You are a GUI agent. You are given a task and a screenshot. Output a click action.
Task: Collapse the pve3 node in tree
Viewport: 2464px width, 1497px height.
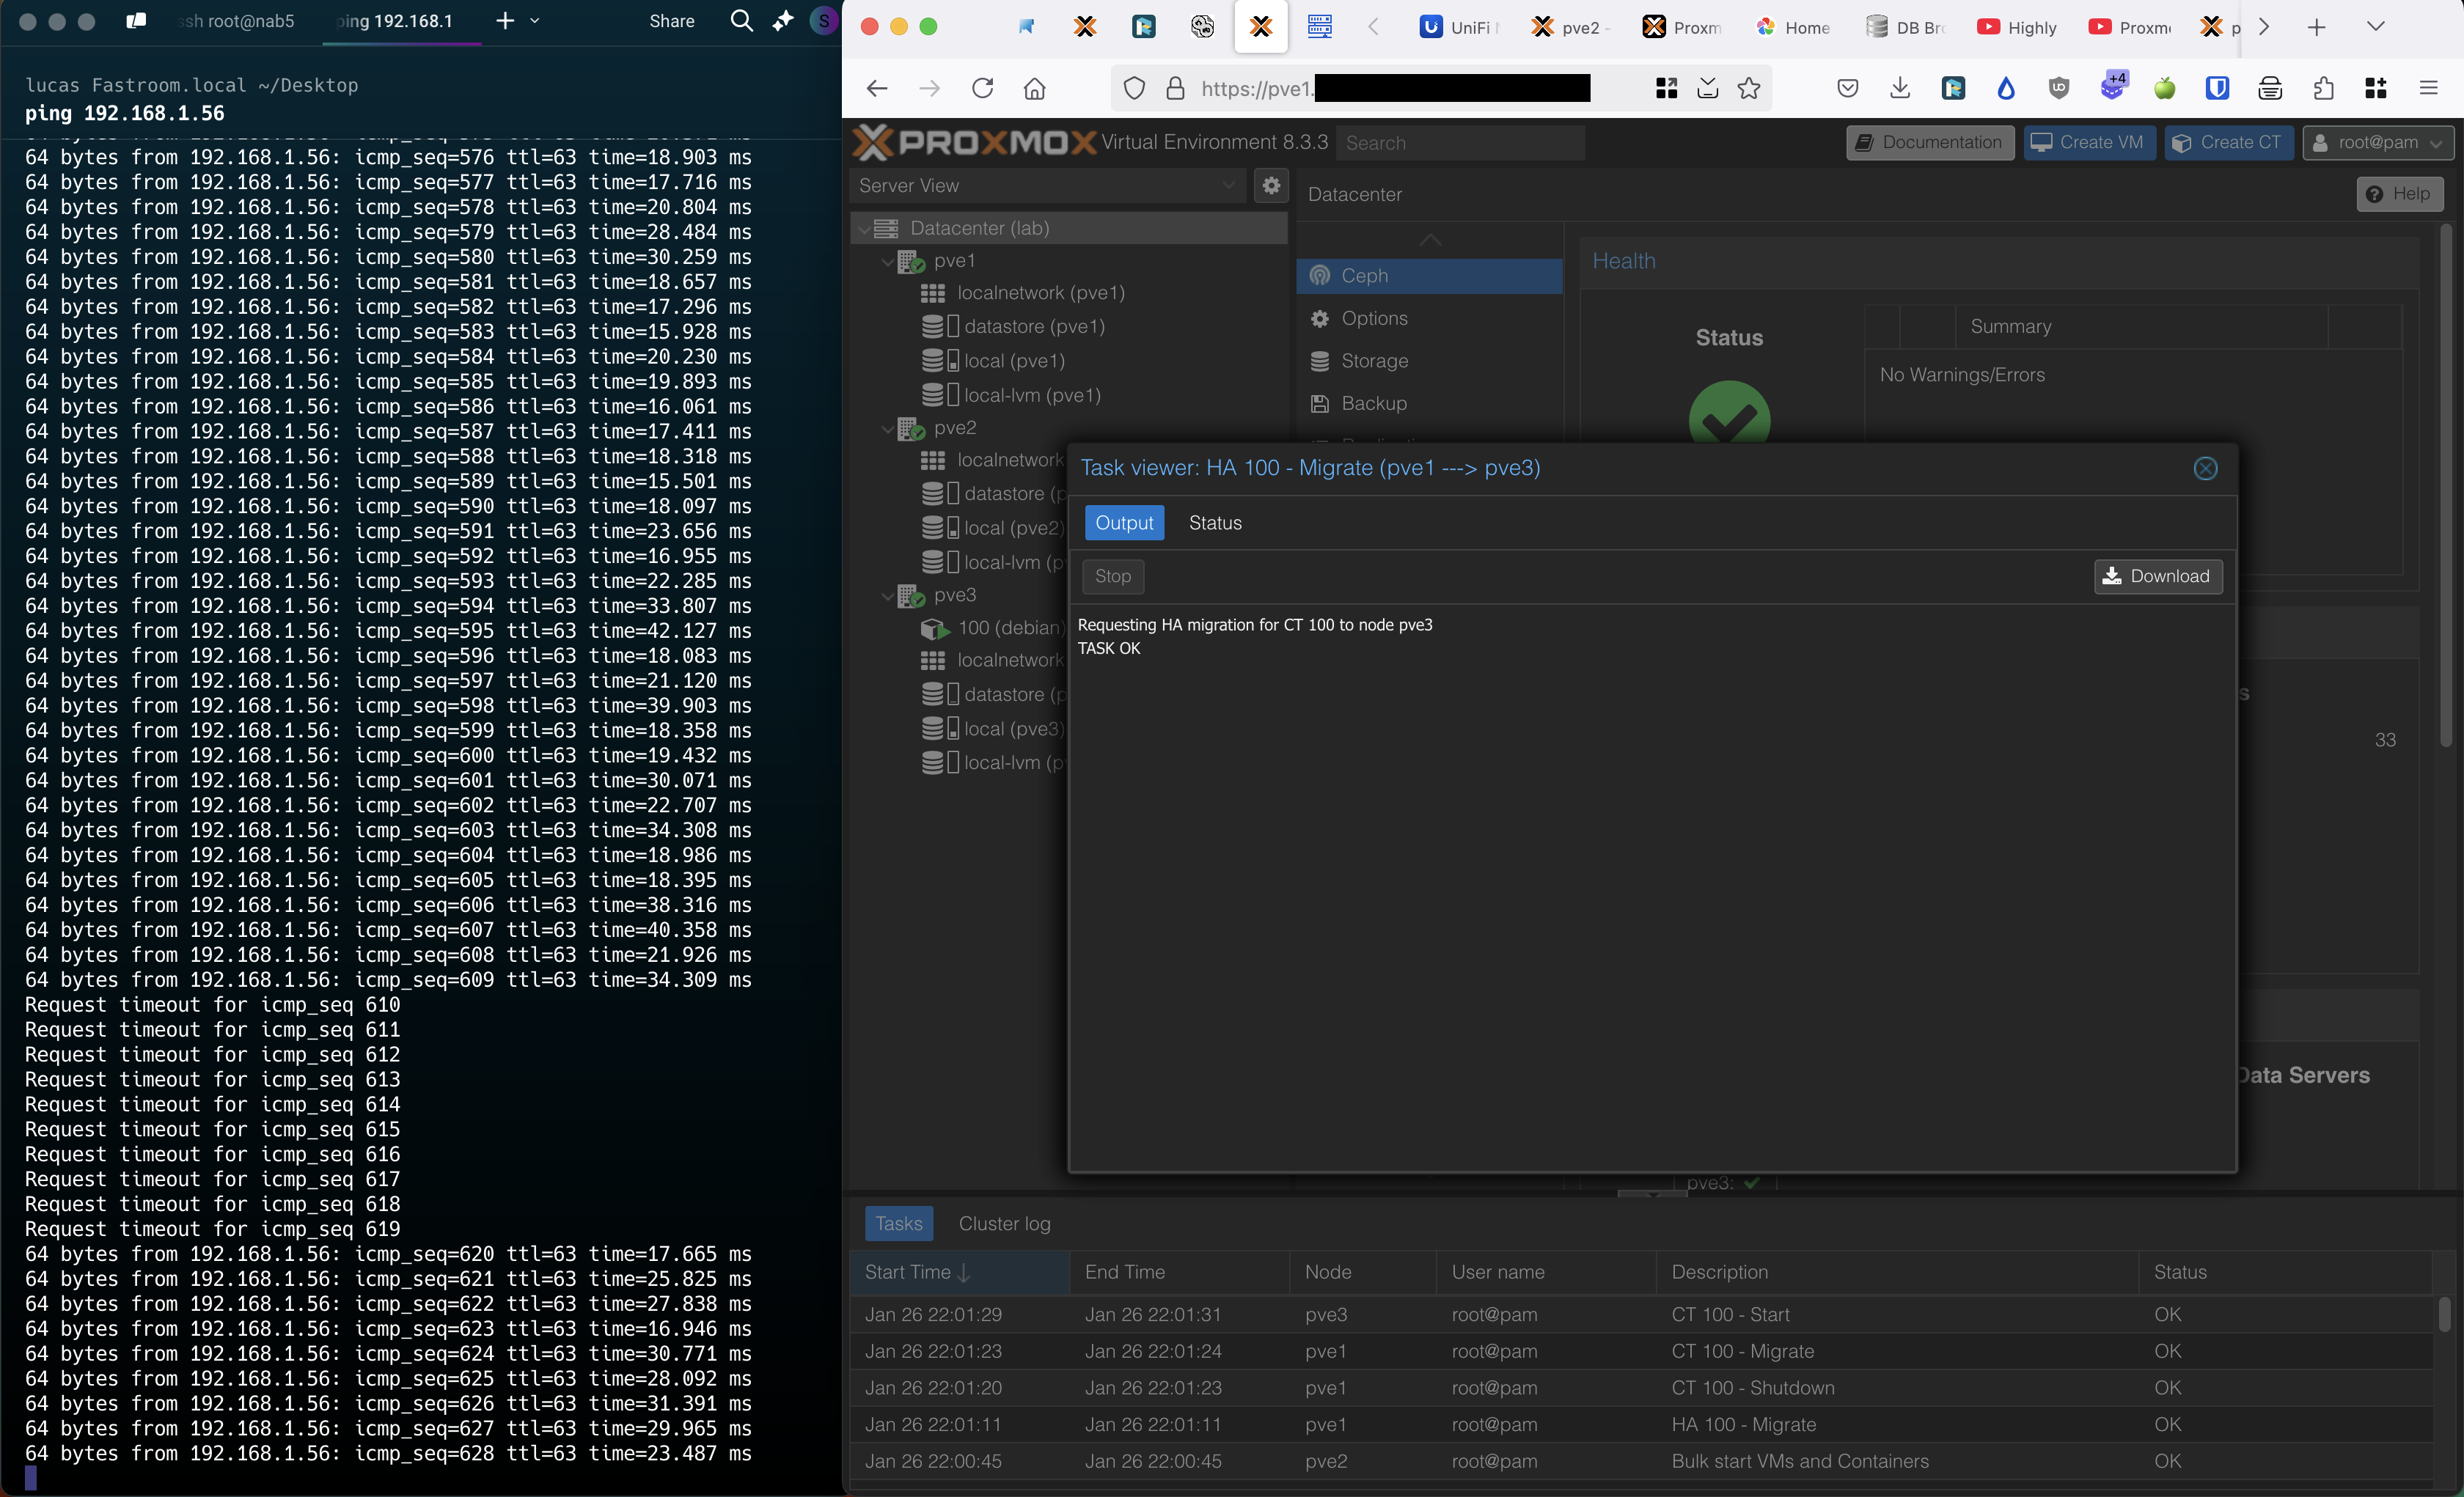[886, 596]
